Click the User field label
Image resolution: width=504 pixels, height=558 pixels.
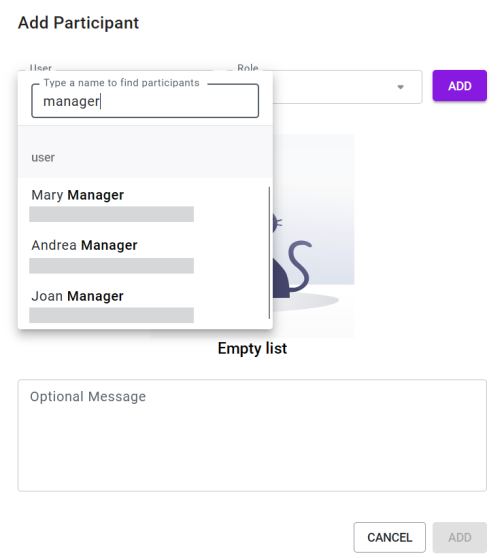pos(41,68)
